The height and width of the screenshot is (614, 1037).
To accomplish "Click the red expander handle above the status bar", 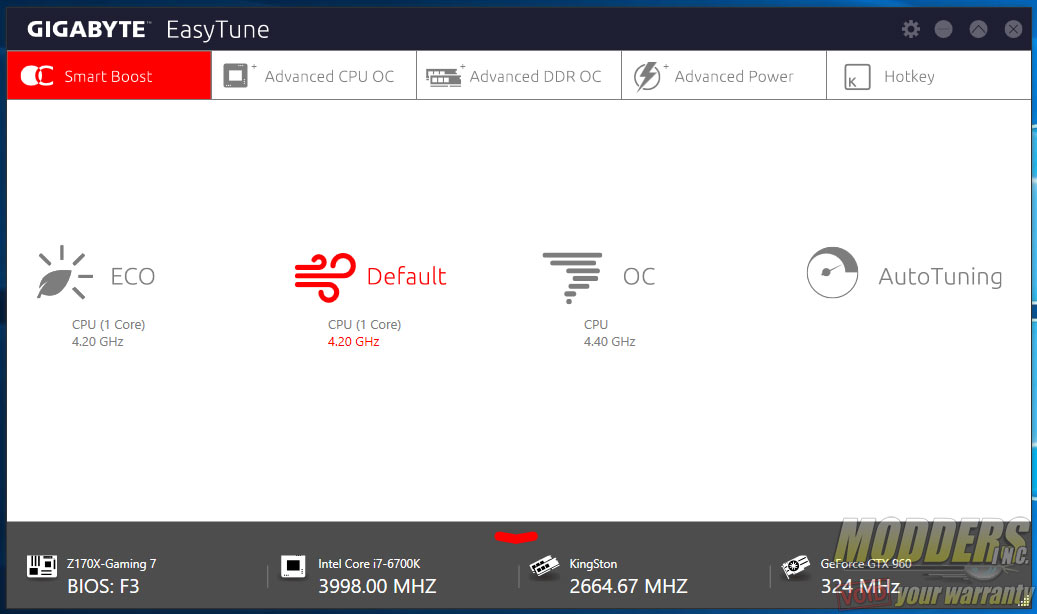I will pyautogui.click(x=516, y=537).
